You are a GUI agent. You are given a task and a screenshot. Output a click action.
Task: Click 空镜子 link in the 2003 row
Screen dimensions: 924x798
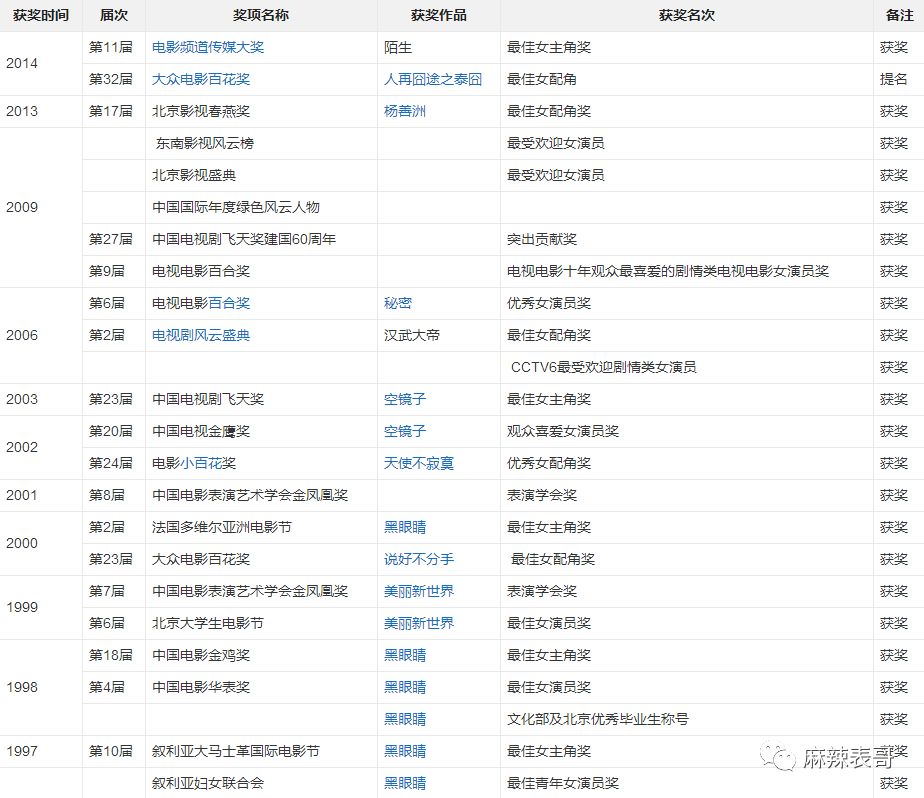click(x=405, y=399)
